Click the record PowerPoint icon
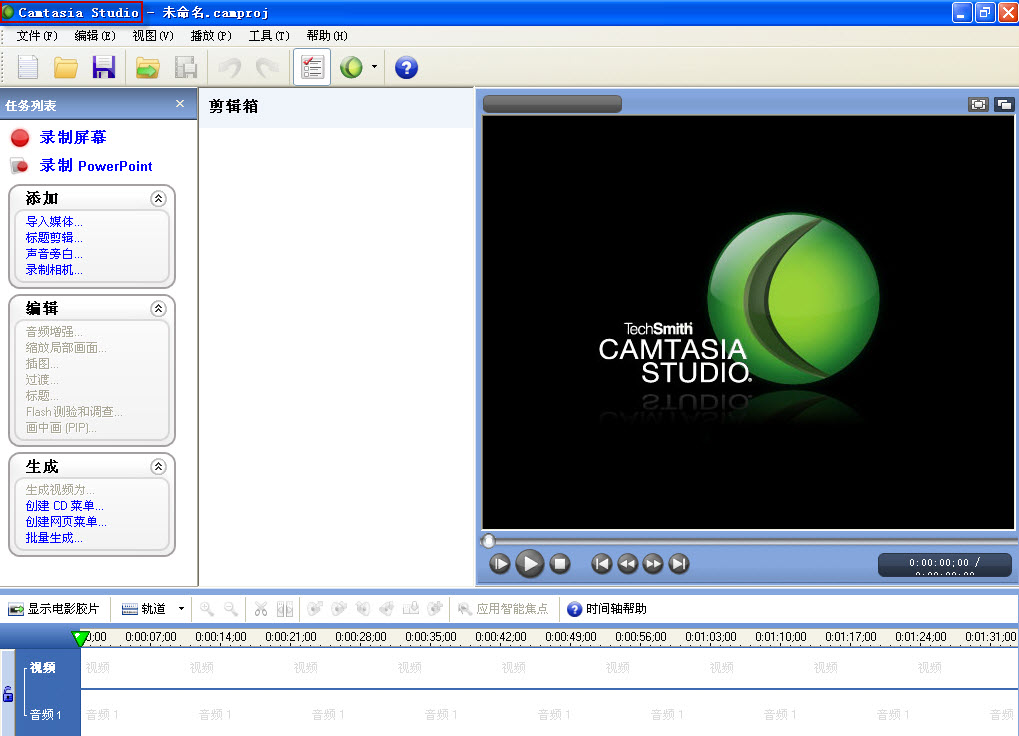The width and height of the screenshot is (1019, 736). 19,166
